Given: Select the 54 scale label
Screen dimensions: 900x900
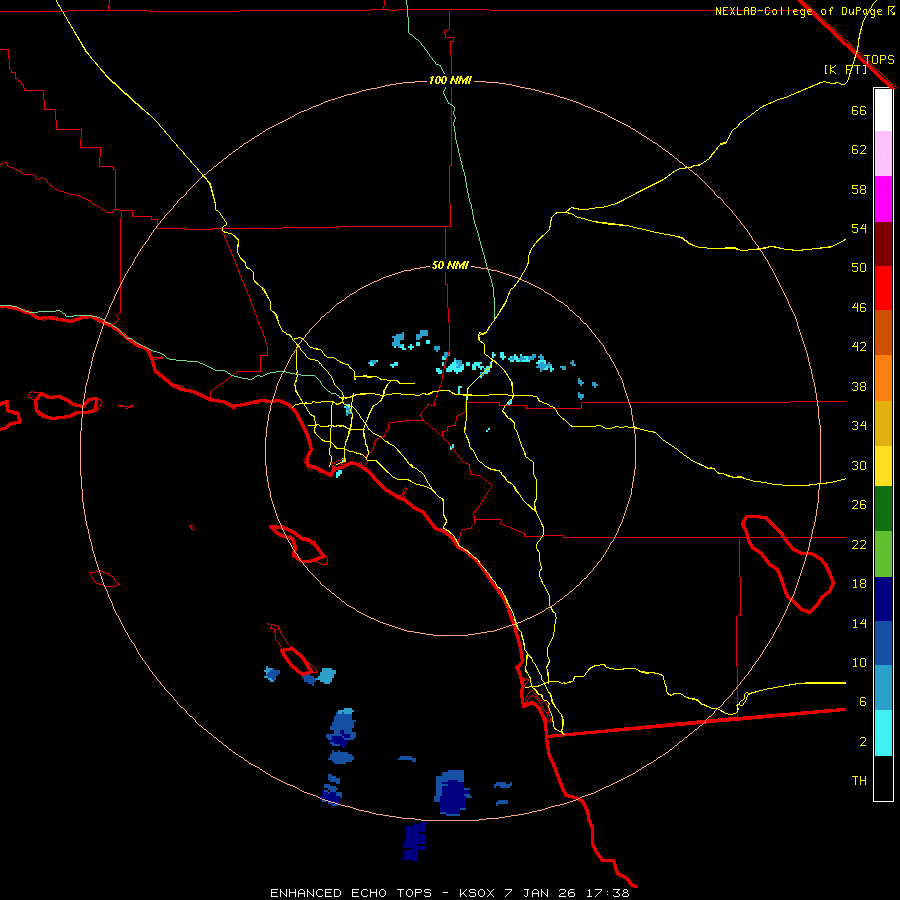Looking at the screenshot, I should pos(859,228).
